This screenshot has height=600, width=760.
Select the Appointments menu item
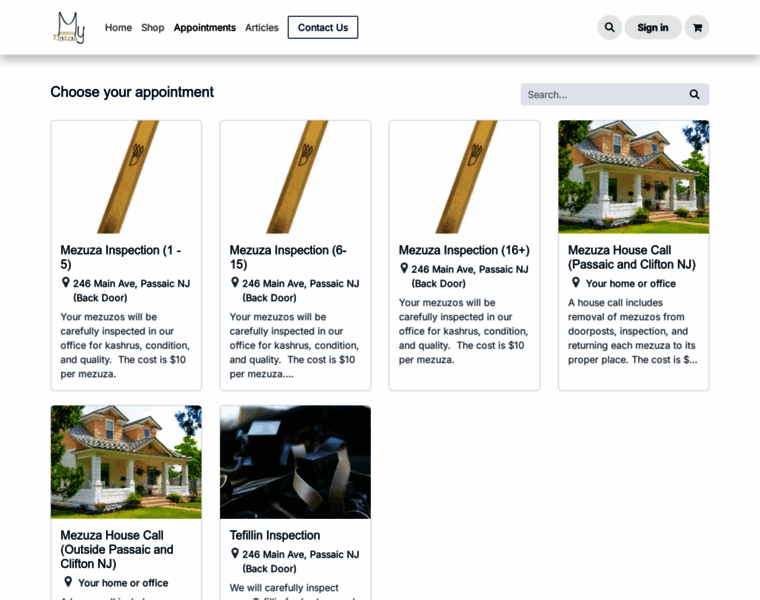click(205, 28)
